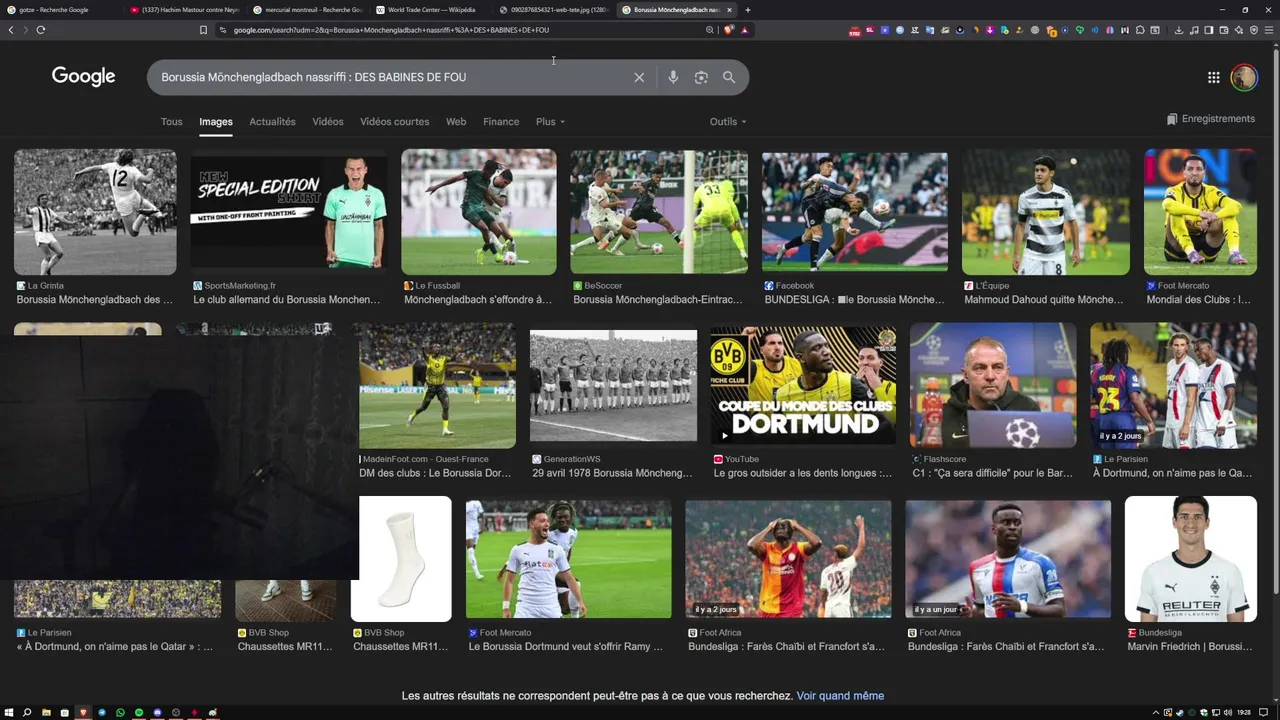Click the Google logo
Viewport: 1280px width, 720px height.
84,77
